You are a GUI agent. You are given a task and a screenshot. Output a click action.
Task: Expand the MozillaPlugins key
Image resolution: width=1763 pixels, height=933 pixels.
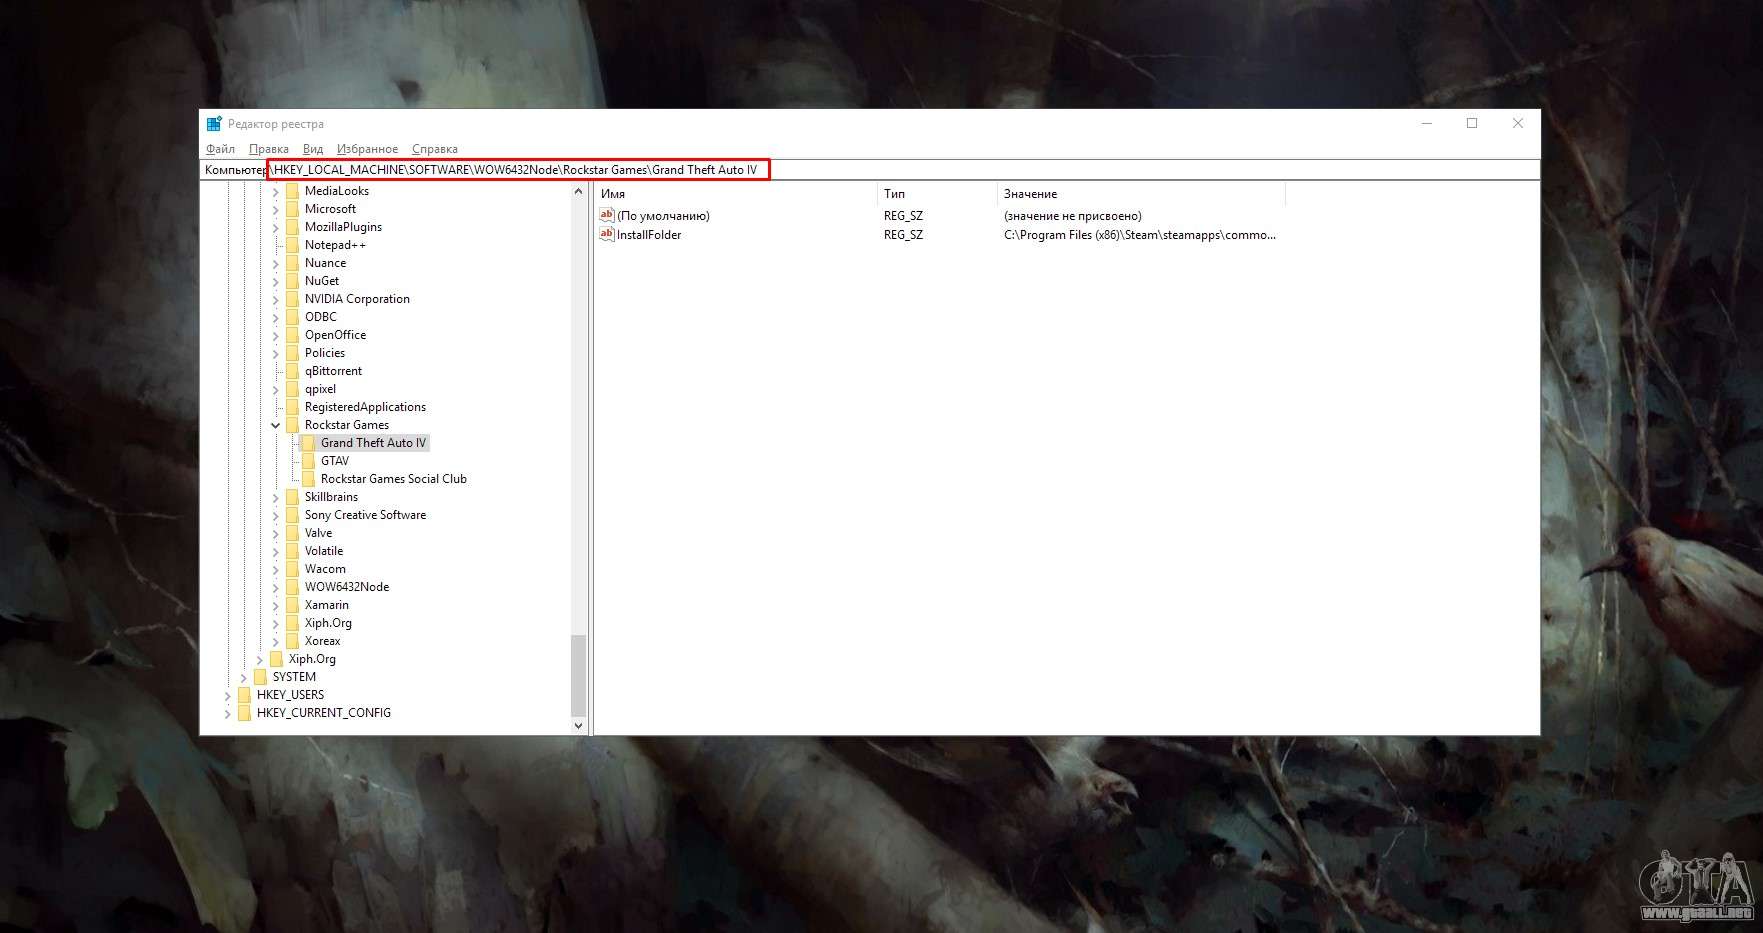276,227
